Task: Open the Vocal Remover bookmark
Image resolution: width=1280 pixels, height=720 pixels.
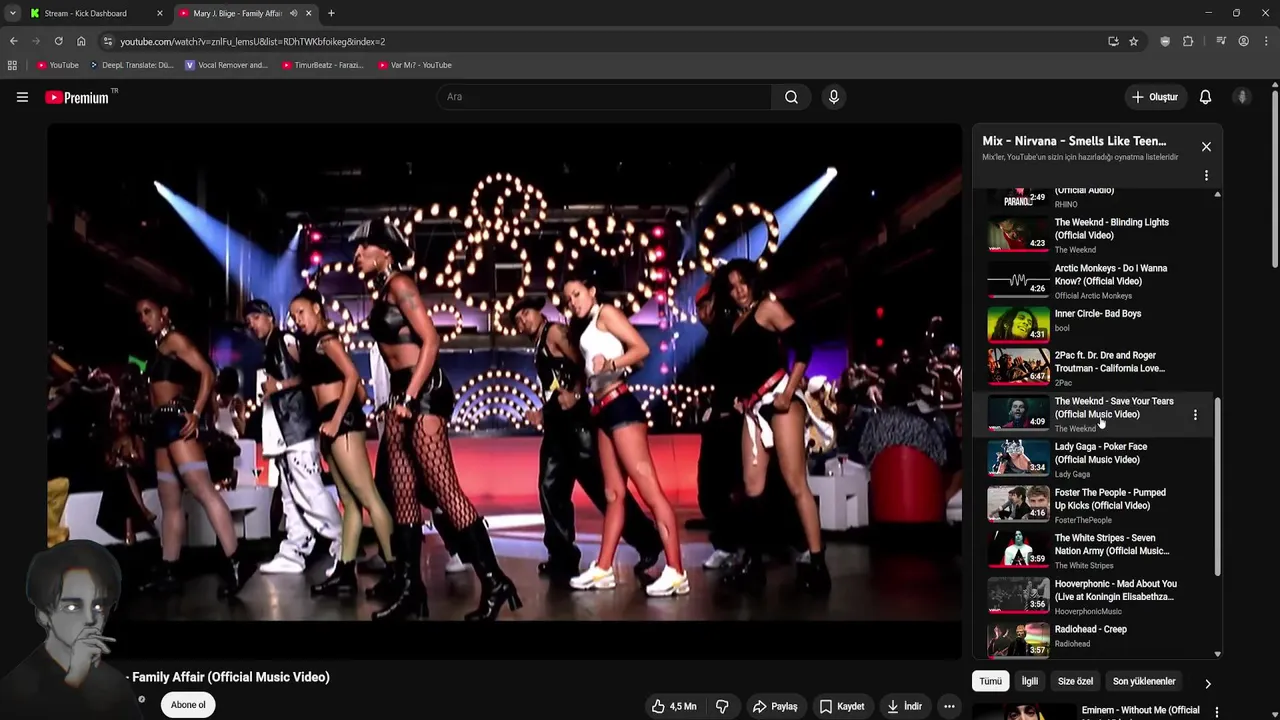Action: [226, 65]
